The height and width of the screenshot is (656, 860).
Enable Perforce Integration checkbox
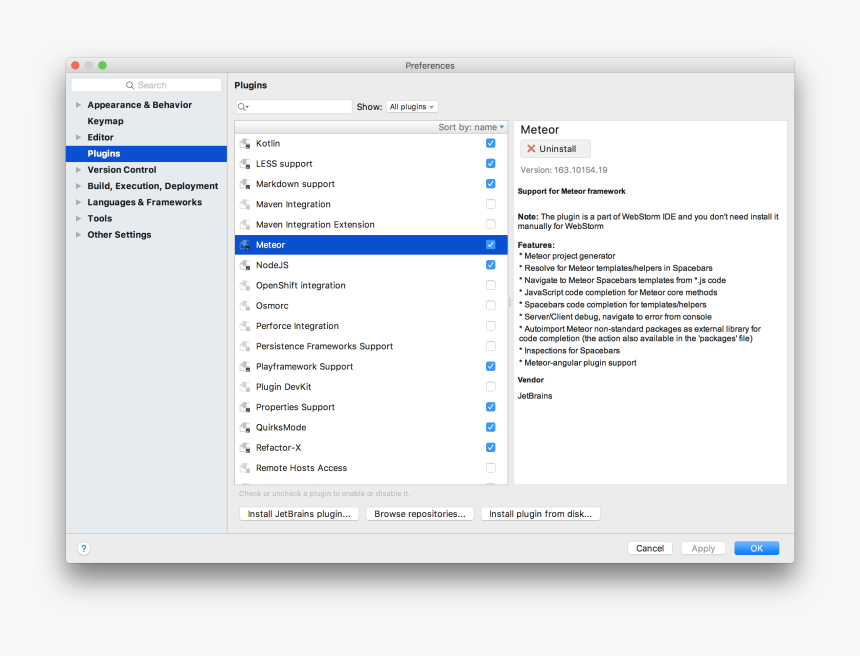[x=491, y=326]
